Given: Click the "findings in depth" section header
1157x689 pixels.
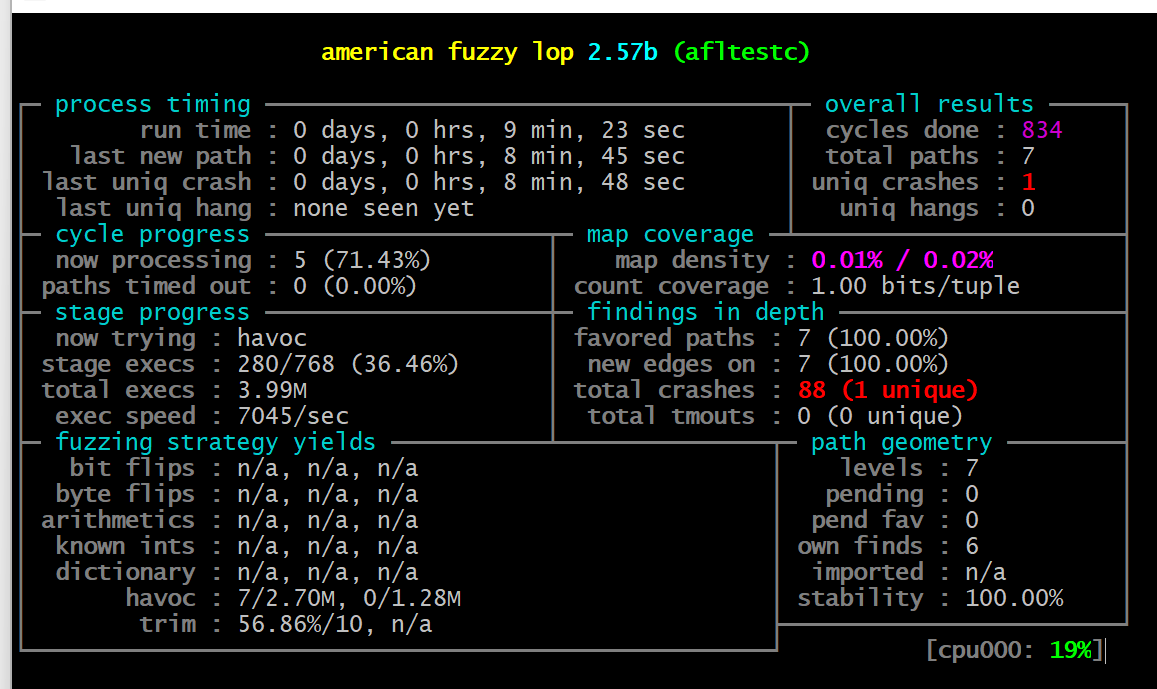Looking at the screenshot, I should point(705,313).
